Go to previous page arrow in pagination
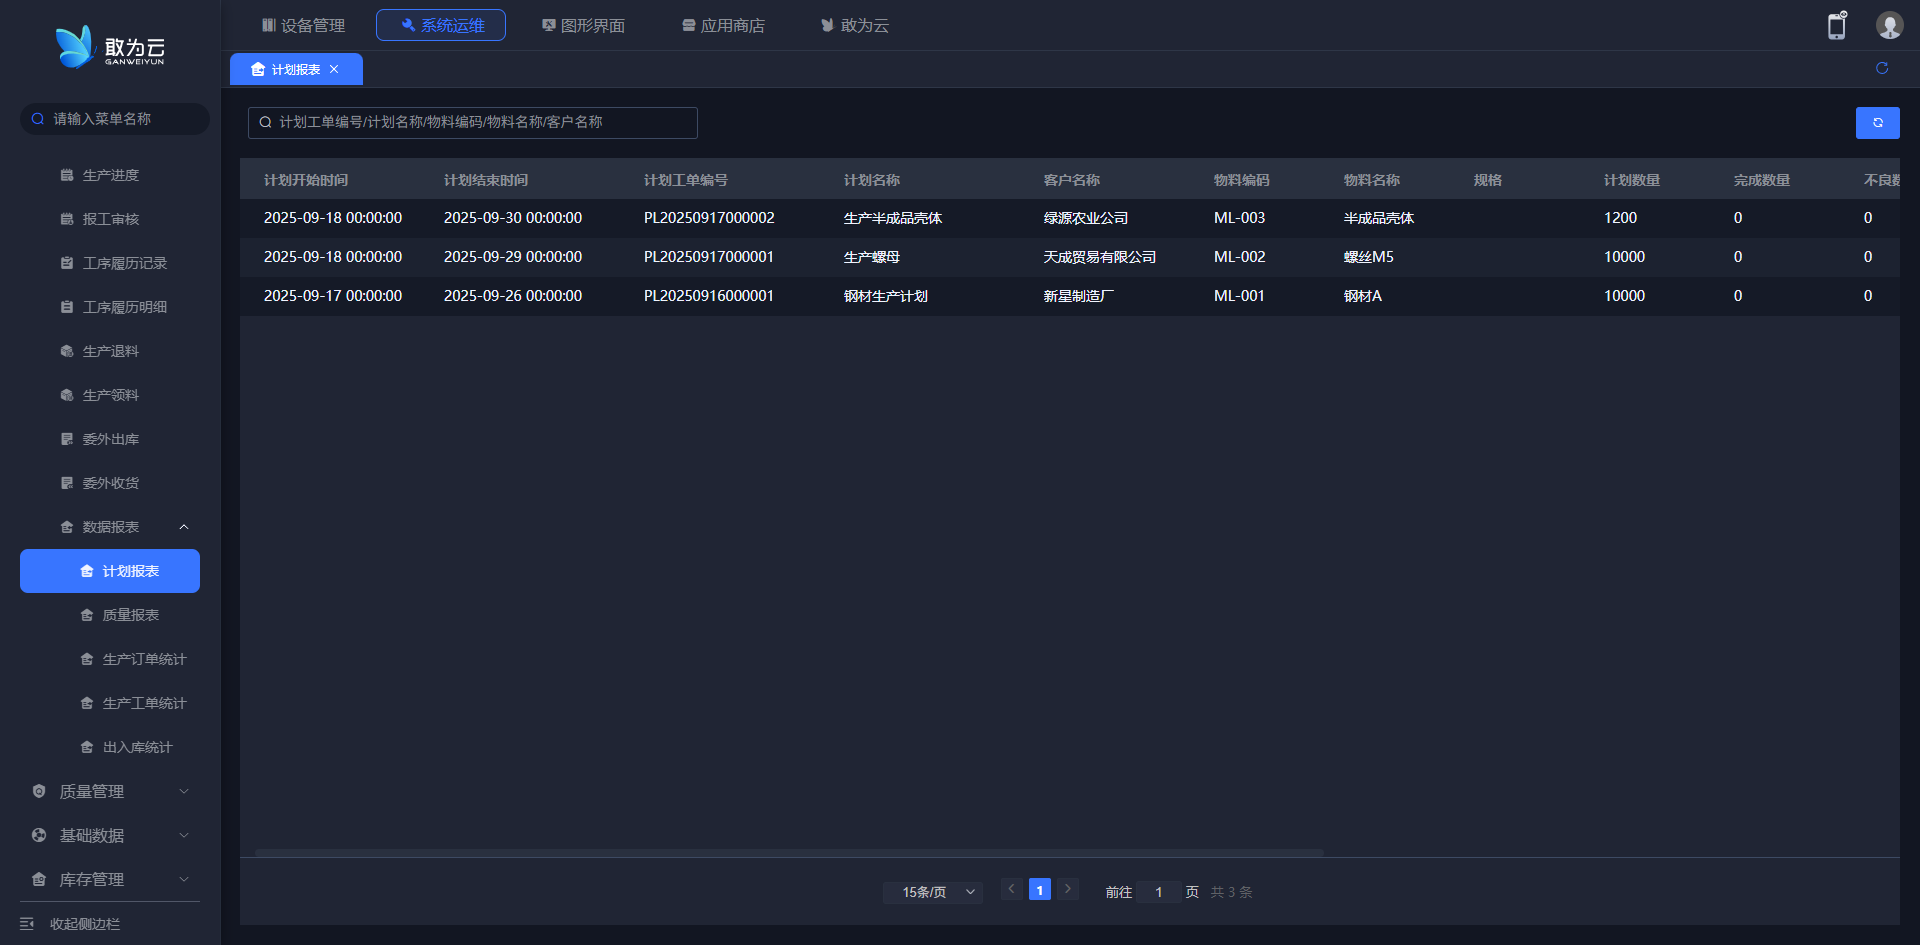 click(1011, 889)
